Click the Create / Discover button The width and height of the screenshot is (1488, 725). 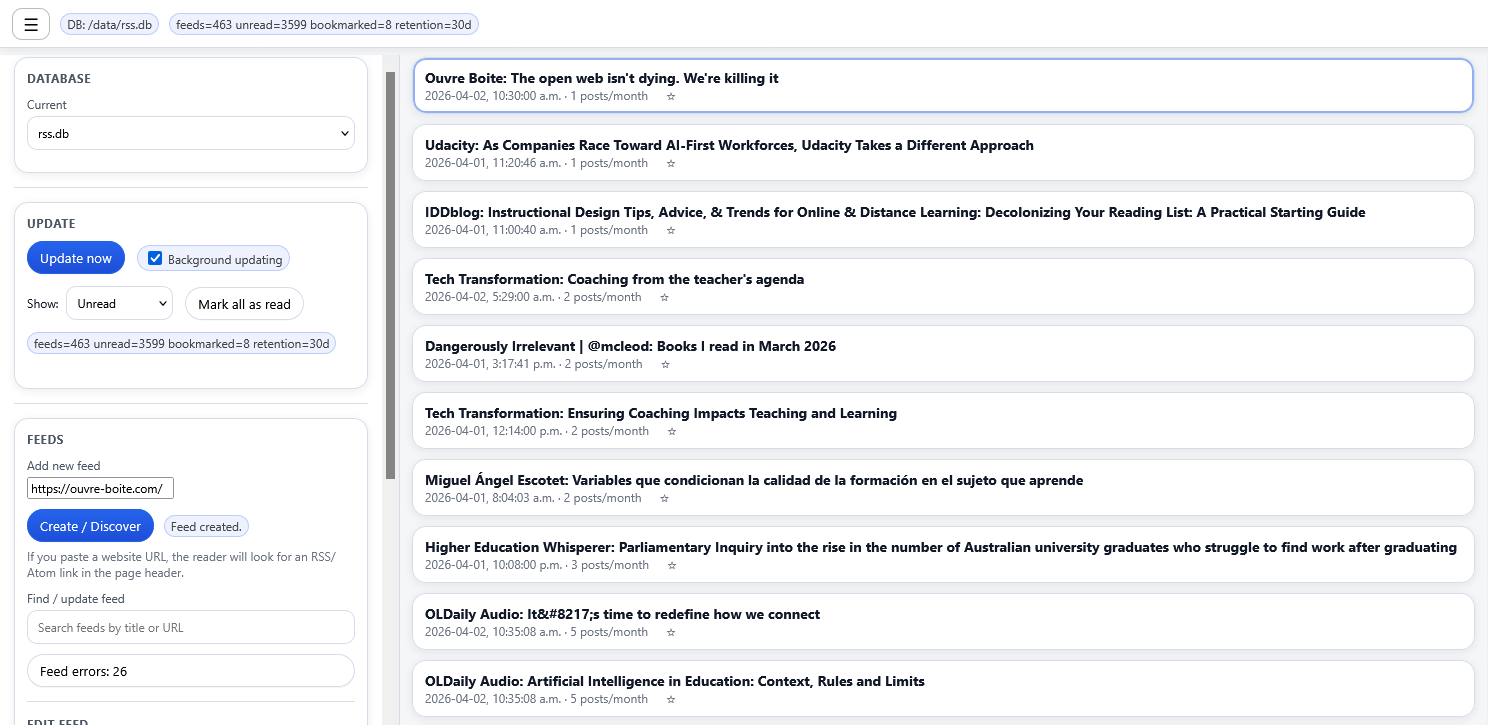click(90, 526)
